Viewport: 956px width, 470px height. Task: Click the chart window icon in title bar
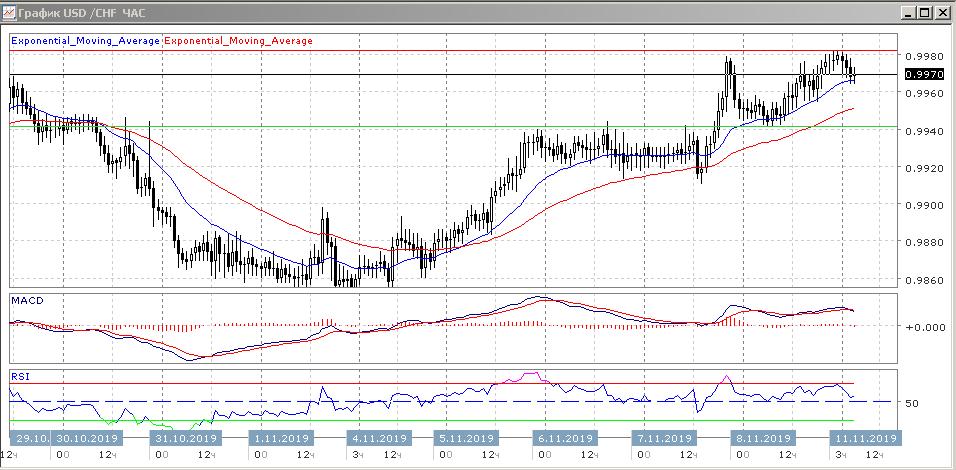(10, 12)
